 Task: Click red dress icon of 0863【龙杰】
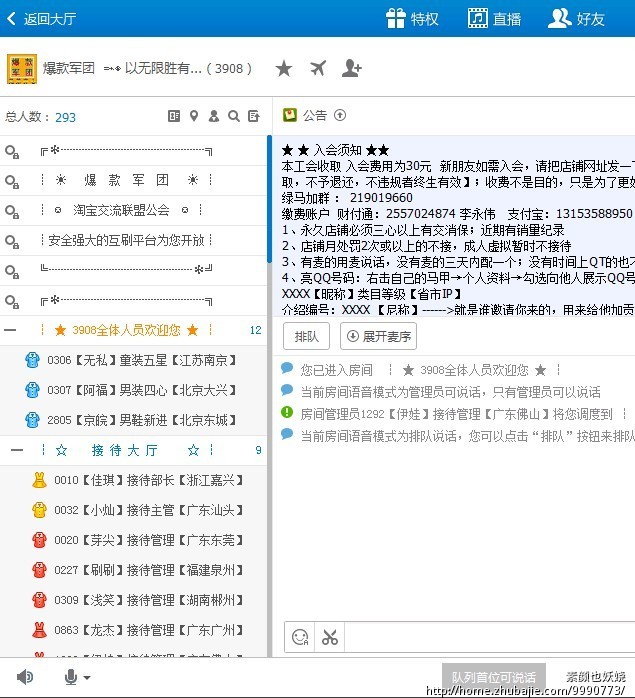click(39, 630)
